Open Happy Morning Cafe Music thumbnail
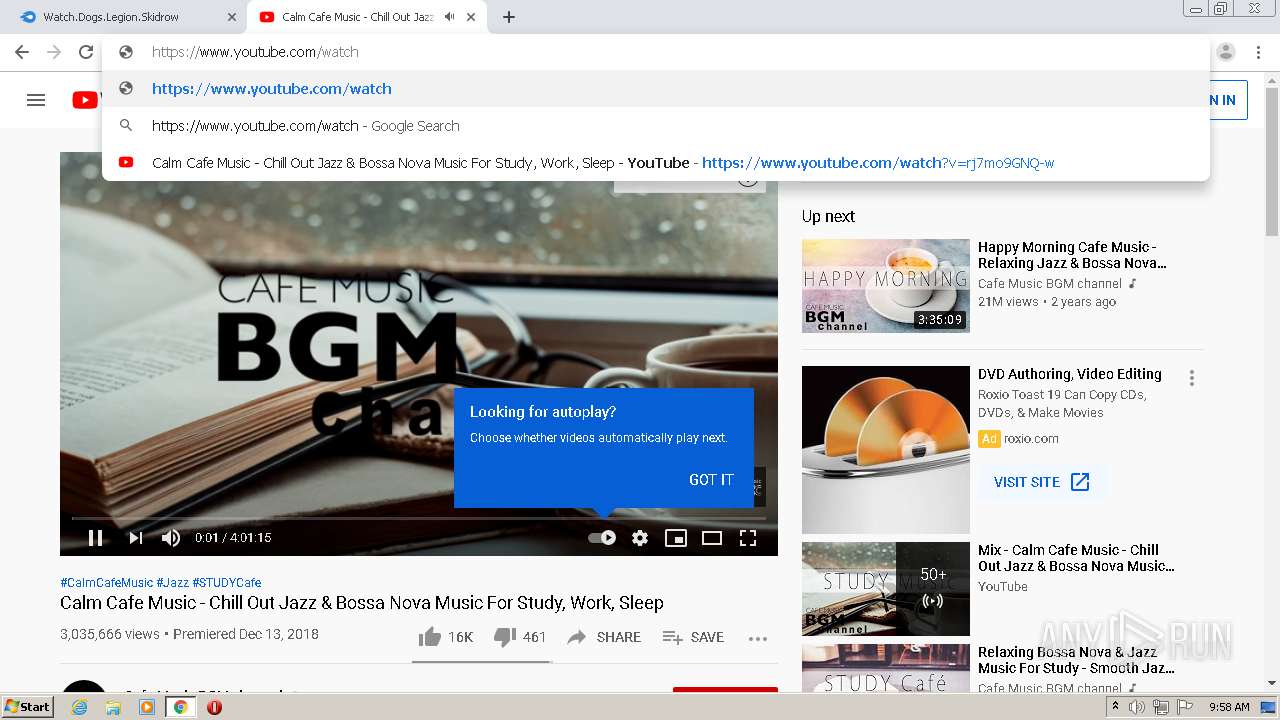This screenshot has height=720, width=1280. (x=886, y=286)
